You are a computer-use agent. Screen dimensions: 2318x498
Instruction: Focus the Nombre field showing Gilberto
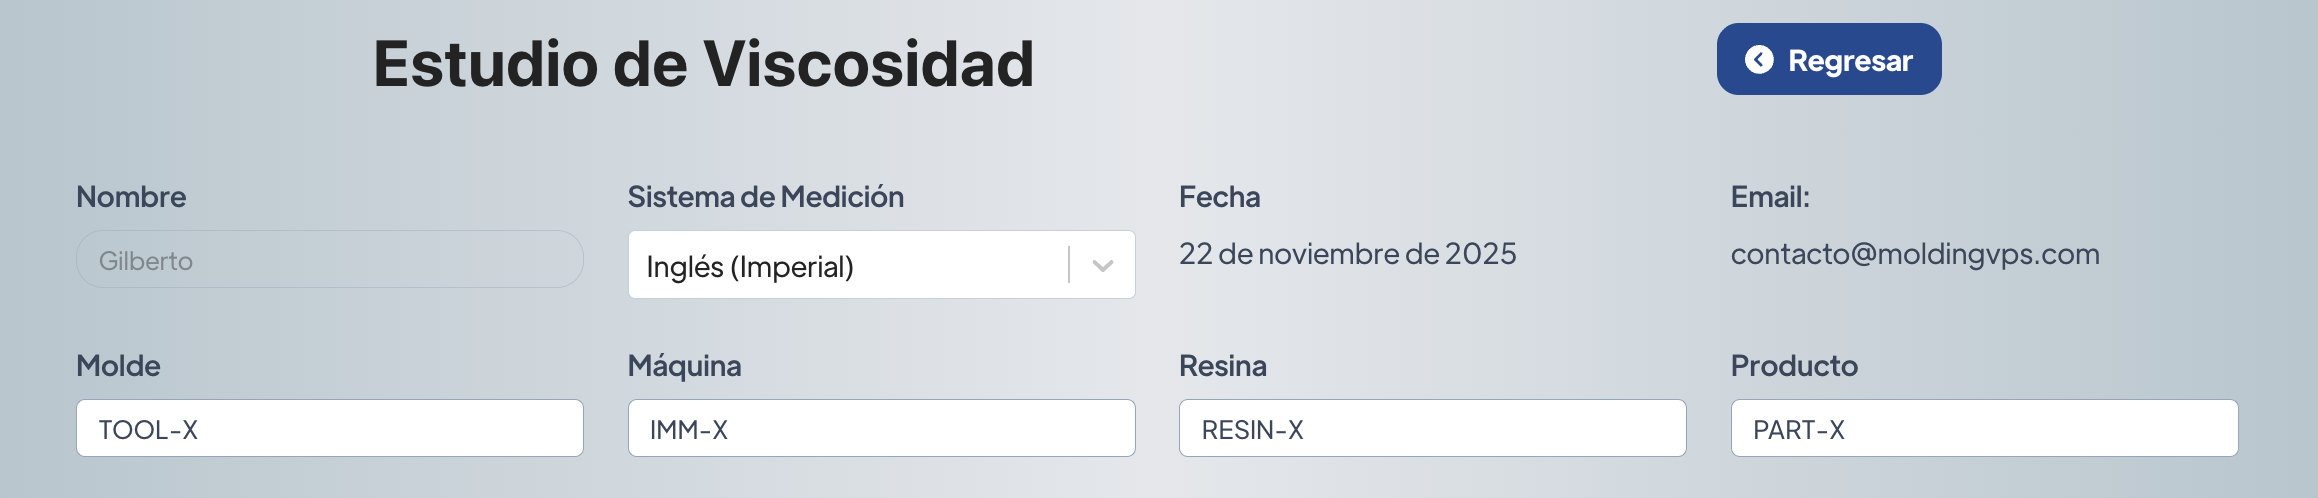click(x=329, y=260)
